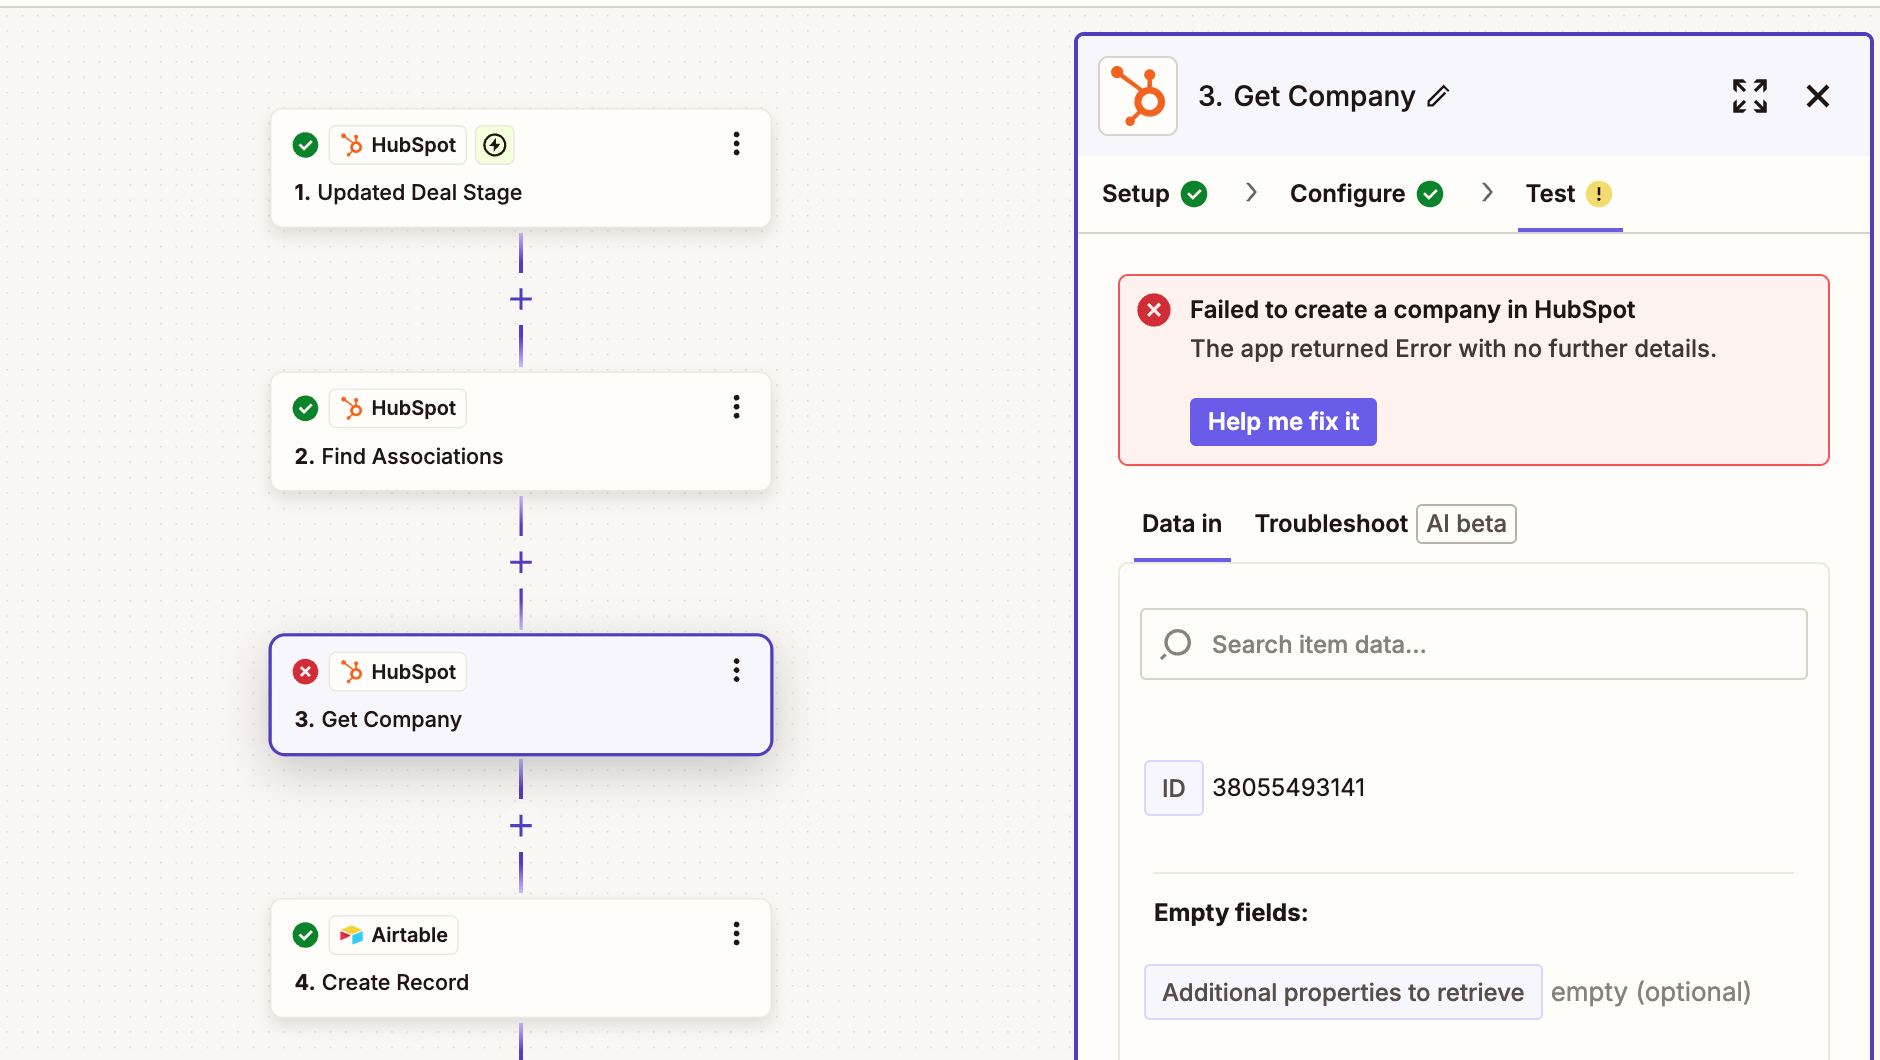Image resolution: width=1880 pixels, height=1060 pixels.
Task: Click the 'The app returned Error' message text
Action: [1453, 349]
